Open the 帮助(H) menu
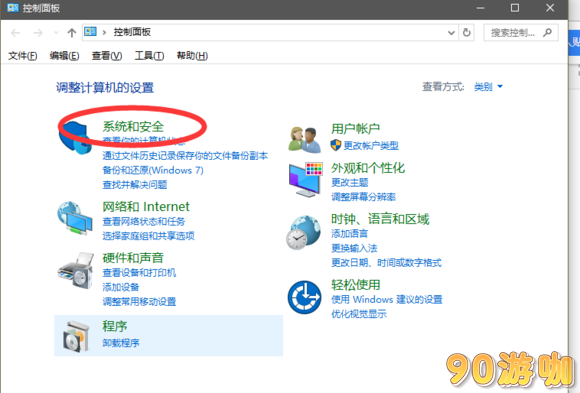This screenshot has height=393, width=580. (192, 56)
